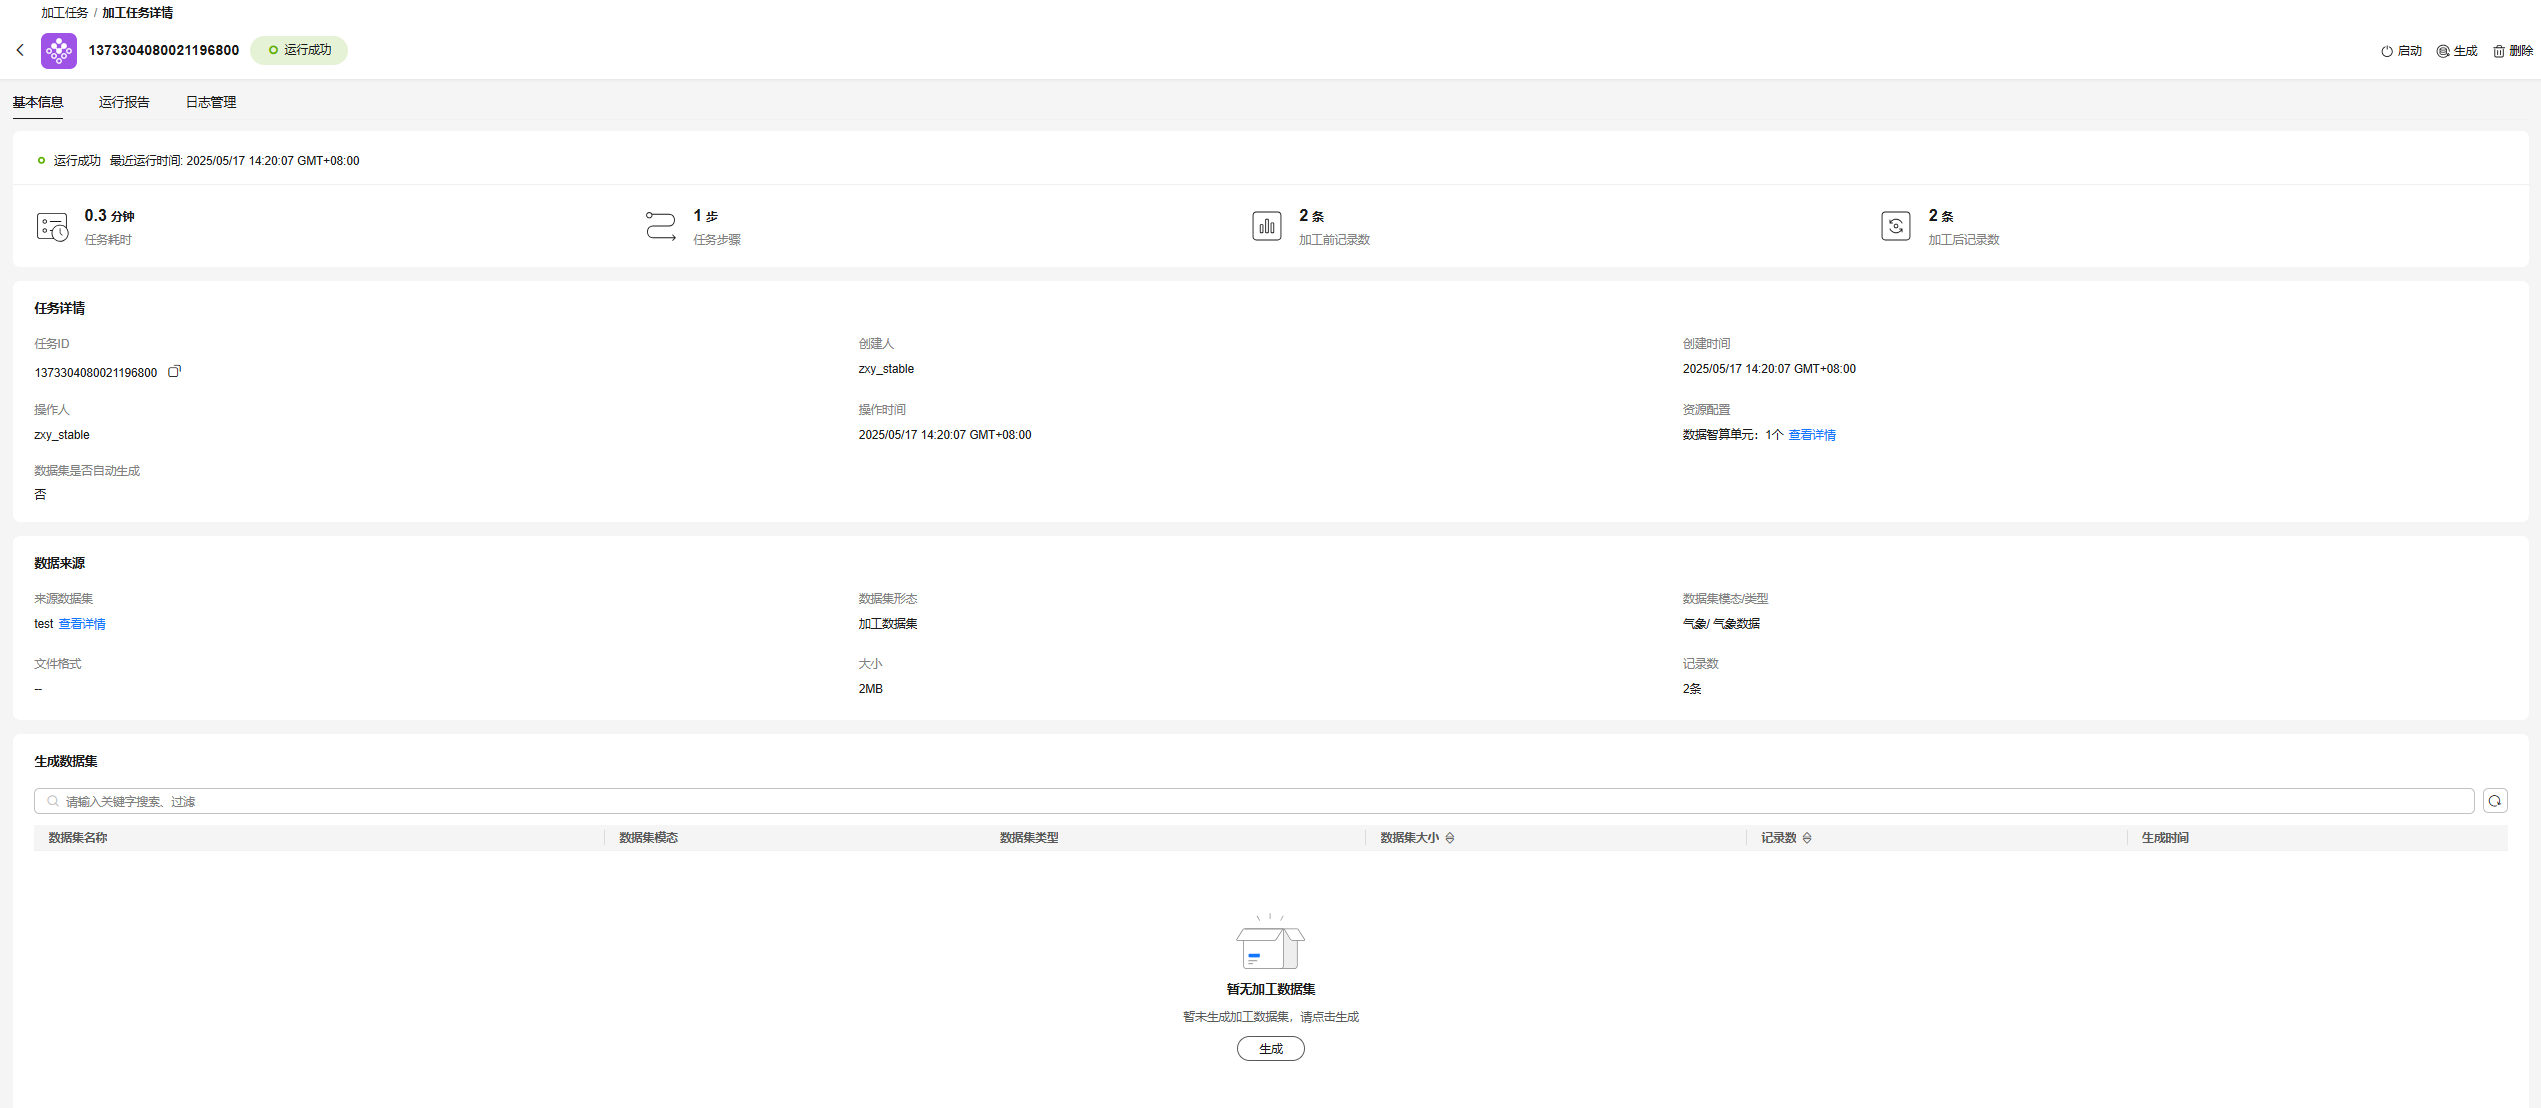Copy the task ID with copy icon
Image resolution: width=2541 pixels, height=1108 pixels.
174,372
